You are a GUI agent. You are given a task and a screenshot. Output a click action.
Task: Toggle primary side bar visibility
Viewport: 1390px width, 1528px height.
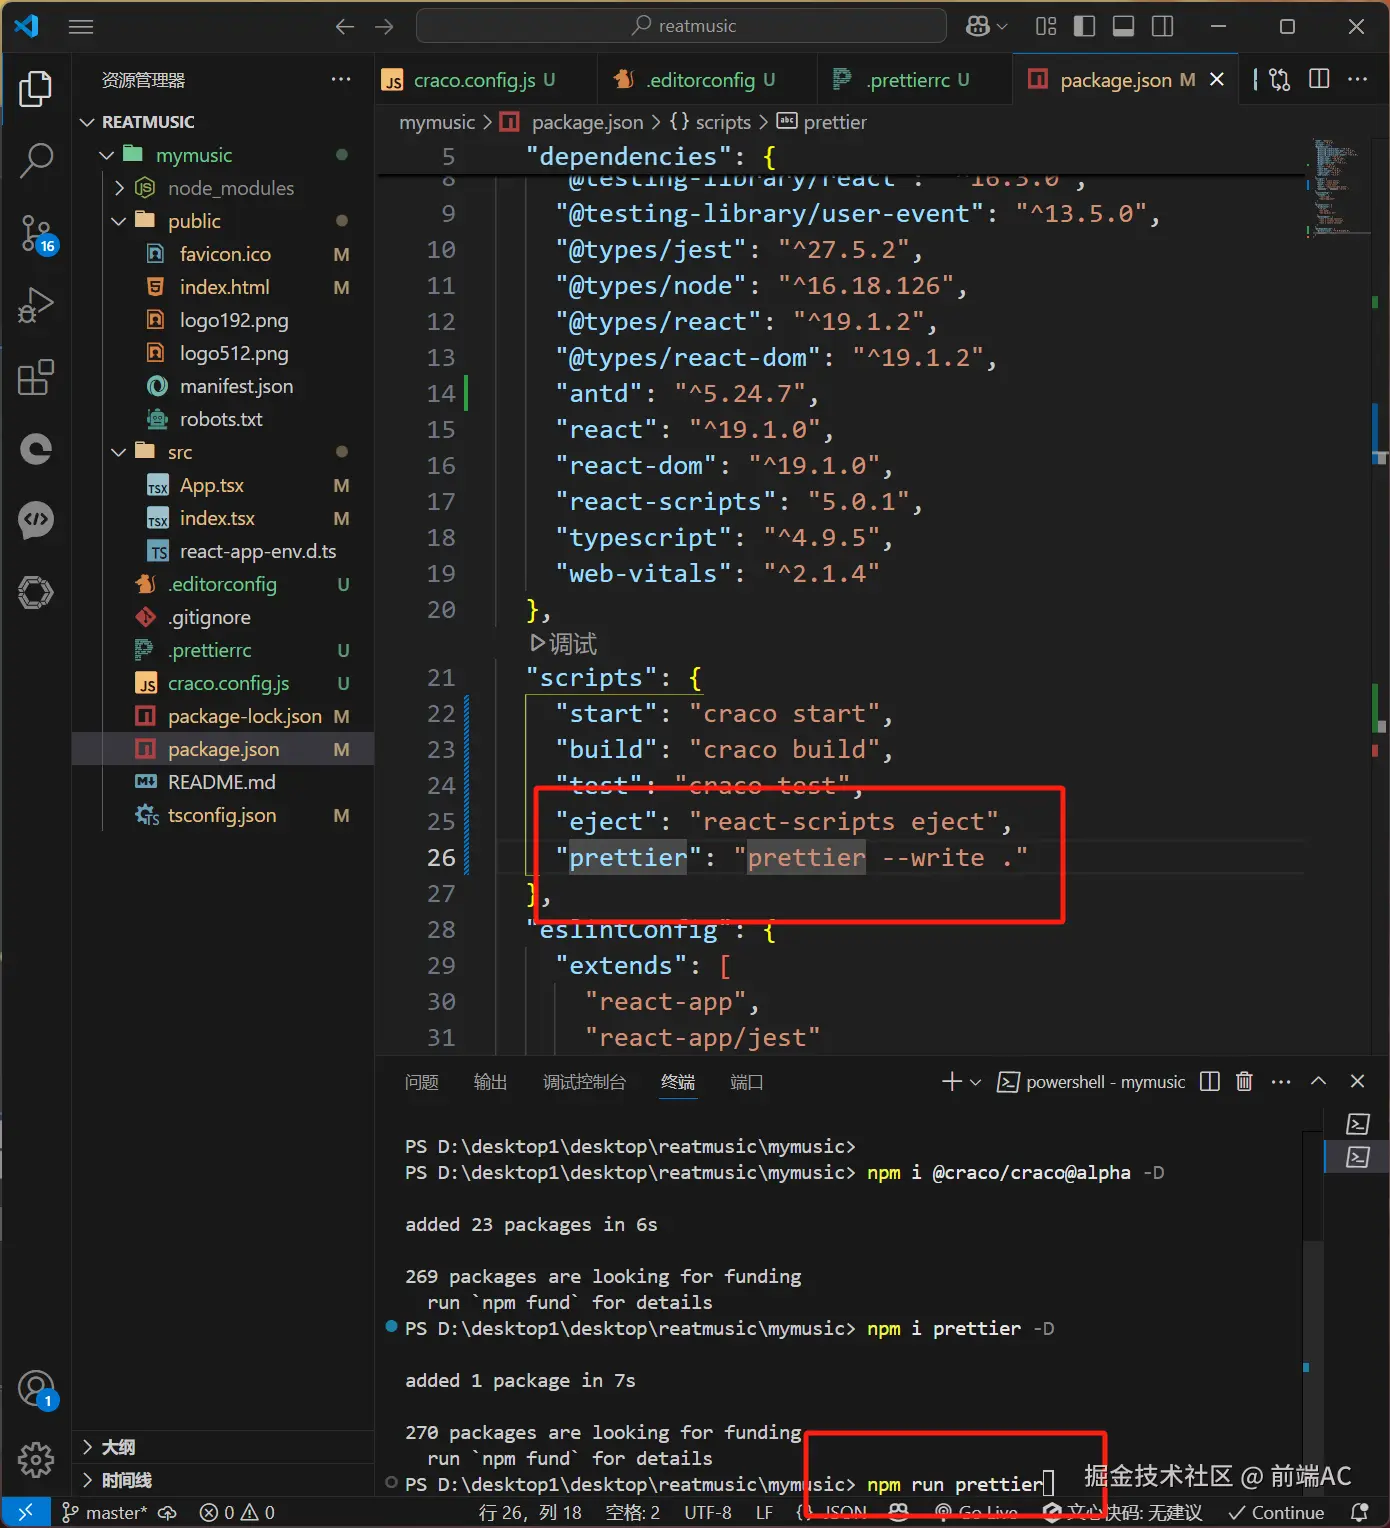coord(1084,26)
